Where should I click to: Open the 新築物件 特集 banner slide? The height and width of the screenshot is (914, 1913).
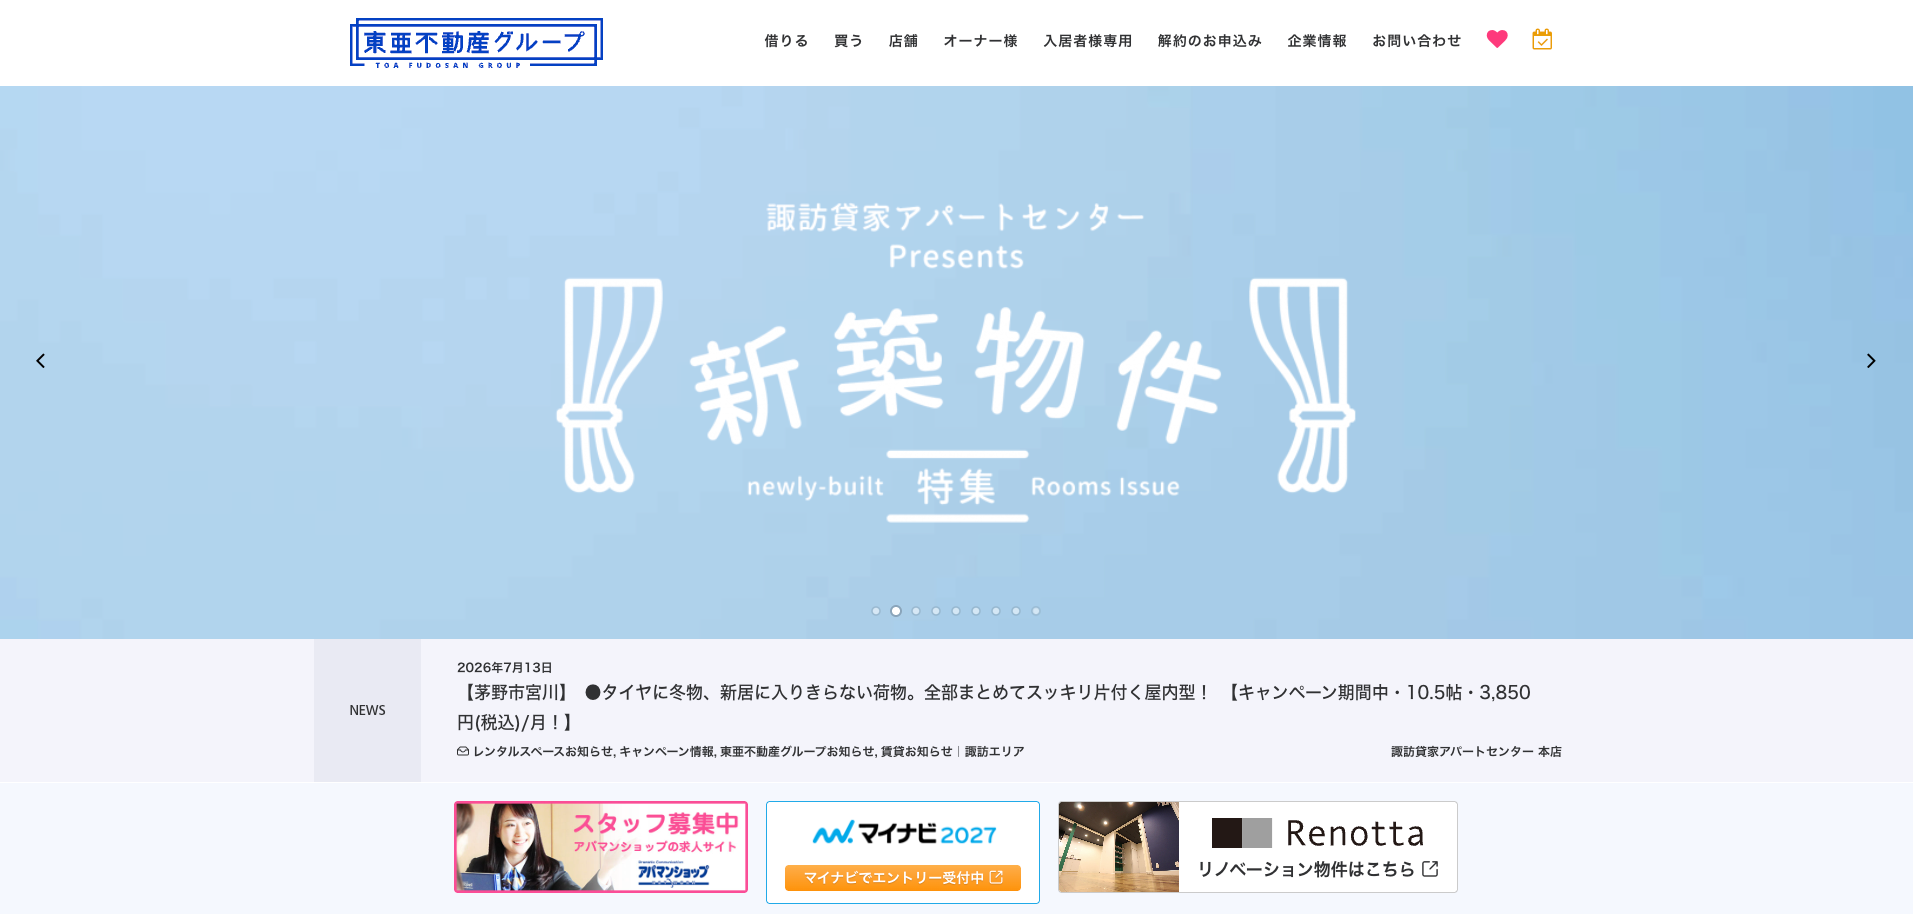click(956, 362)
